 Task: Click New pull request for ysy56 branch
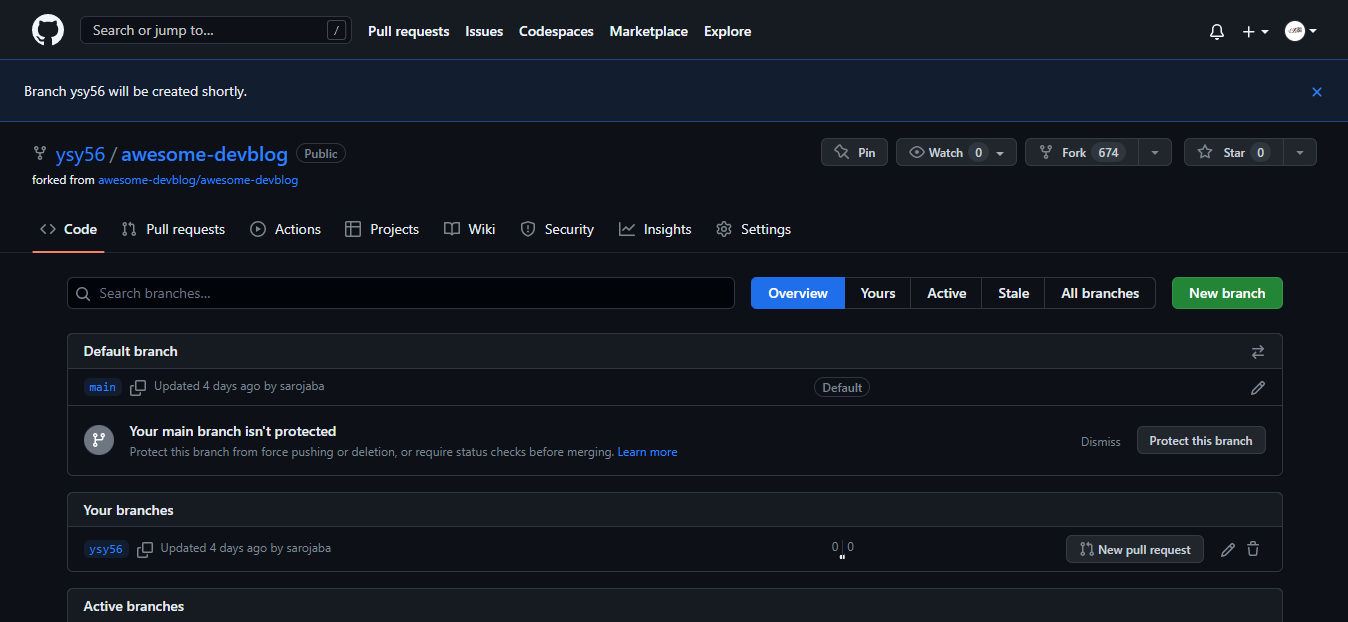(1135, 549)
